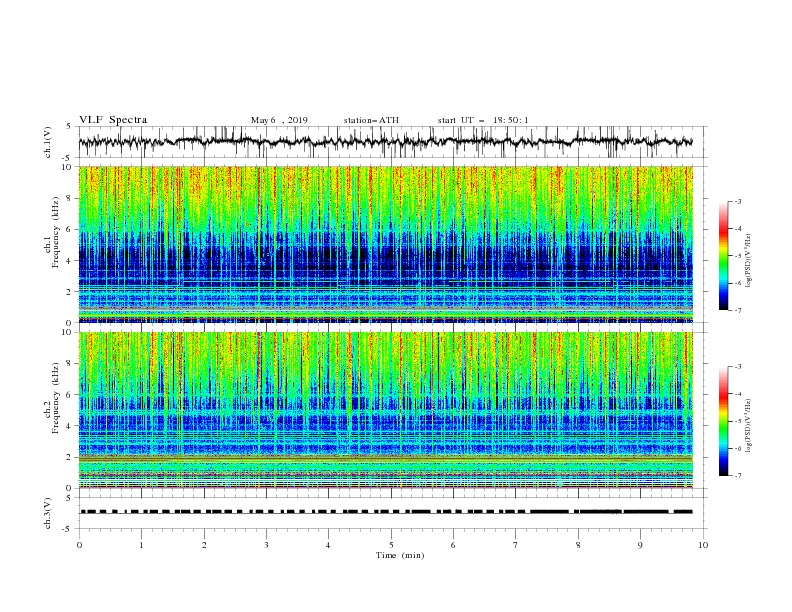
Task: Select the time axis tick label "3"
Action: point(266,545)
